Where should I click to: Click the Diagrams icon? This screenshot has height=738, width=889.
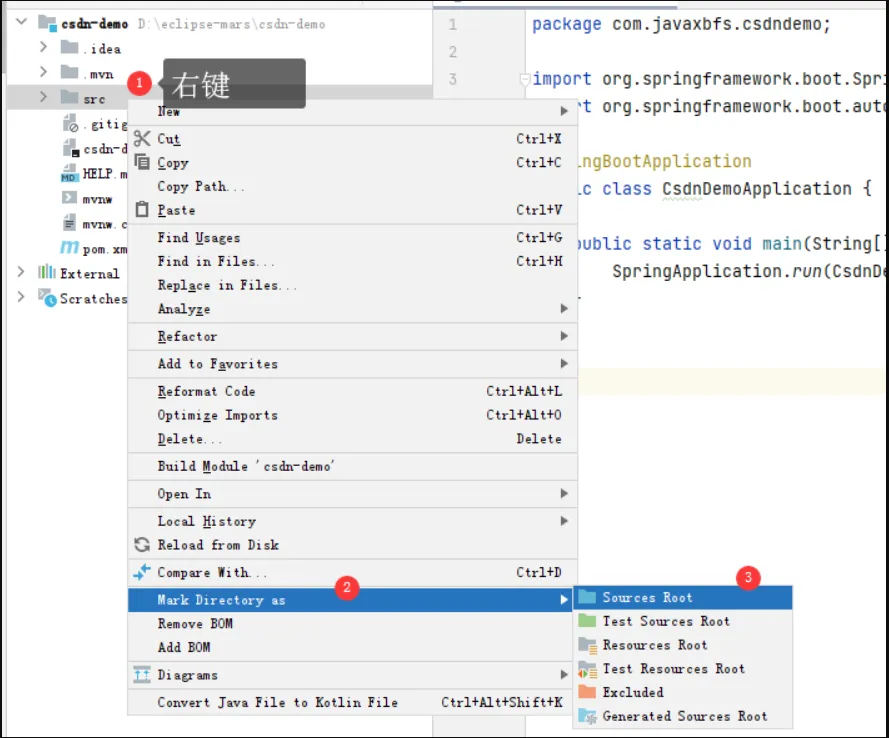pos(142,675)
